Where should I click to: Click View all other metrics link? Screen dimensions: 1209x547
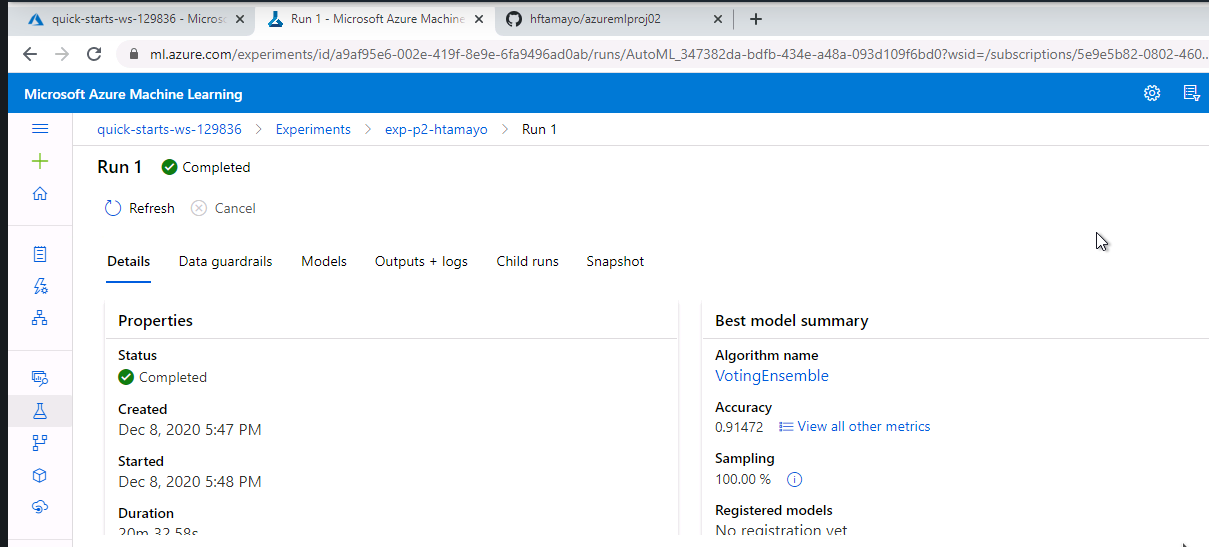point(855,426)
